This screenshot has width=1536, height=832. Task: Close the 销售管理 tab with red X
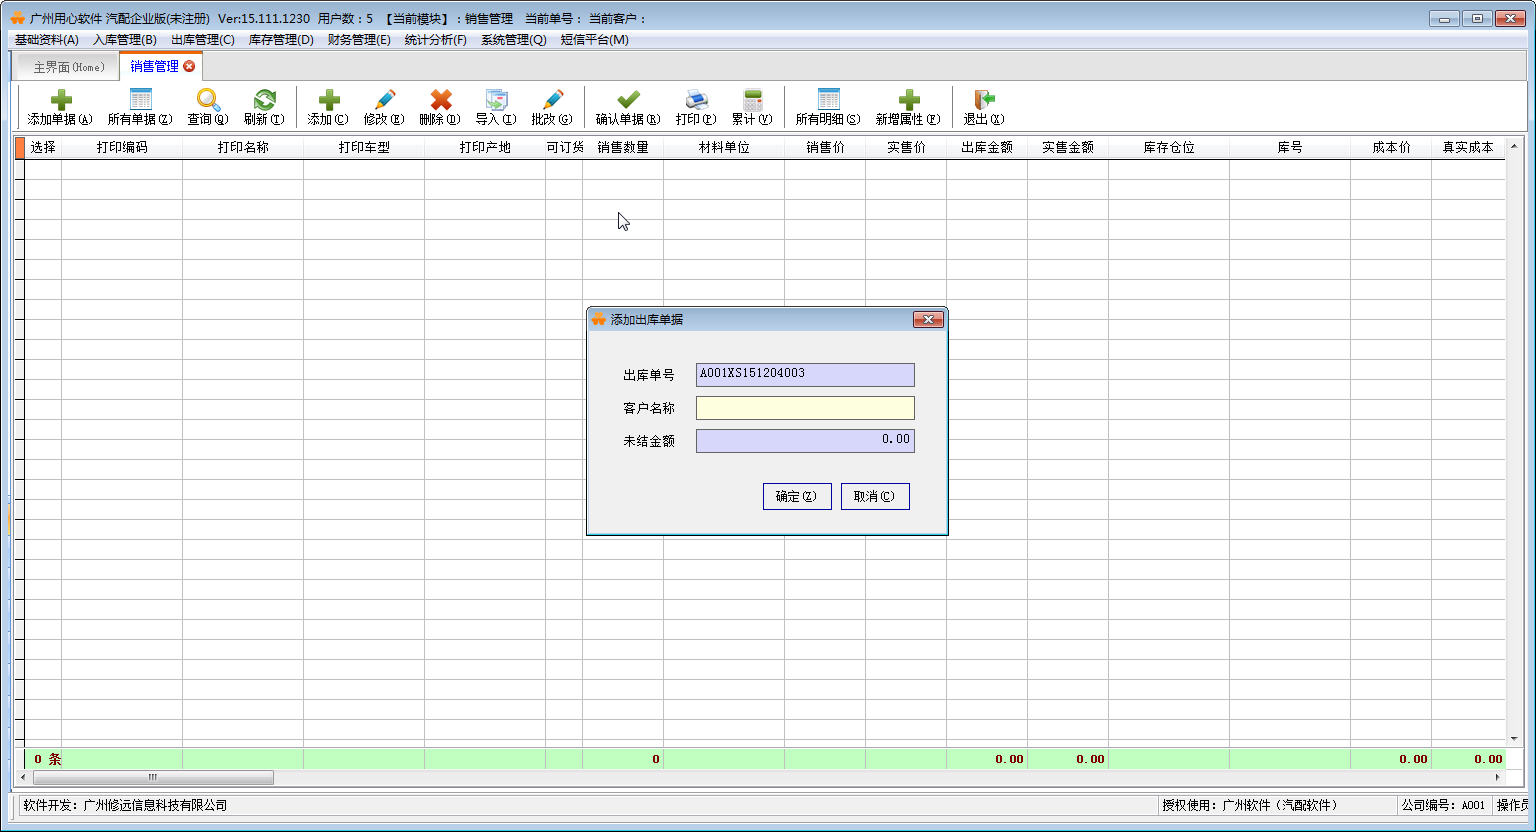tap(189, 66)
